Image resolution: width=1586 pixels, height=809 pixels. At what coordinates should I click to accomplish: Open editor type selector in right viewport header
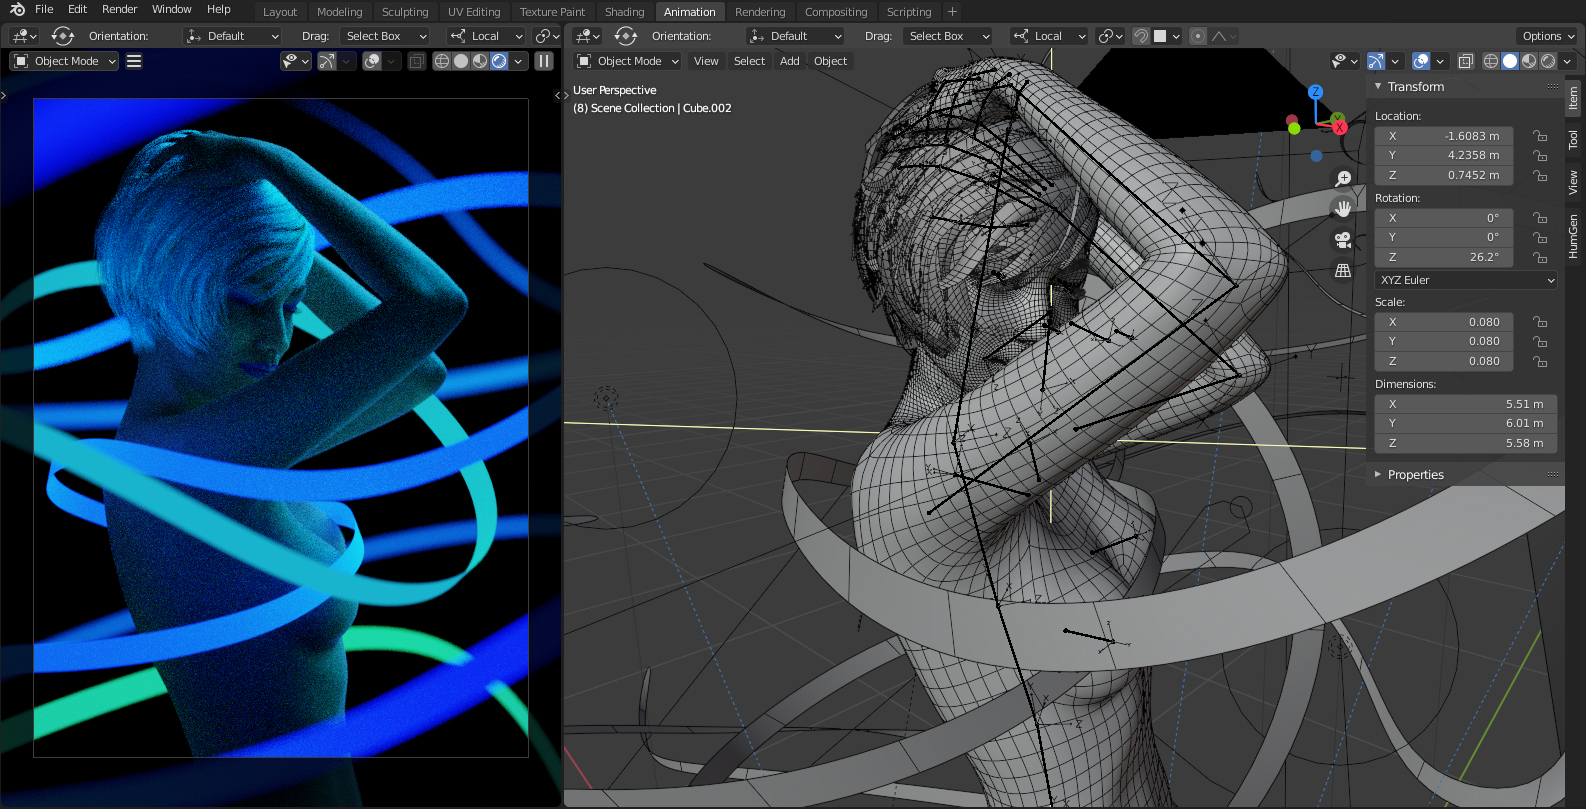(588, 36)
